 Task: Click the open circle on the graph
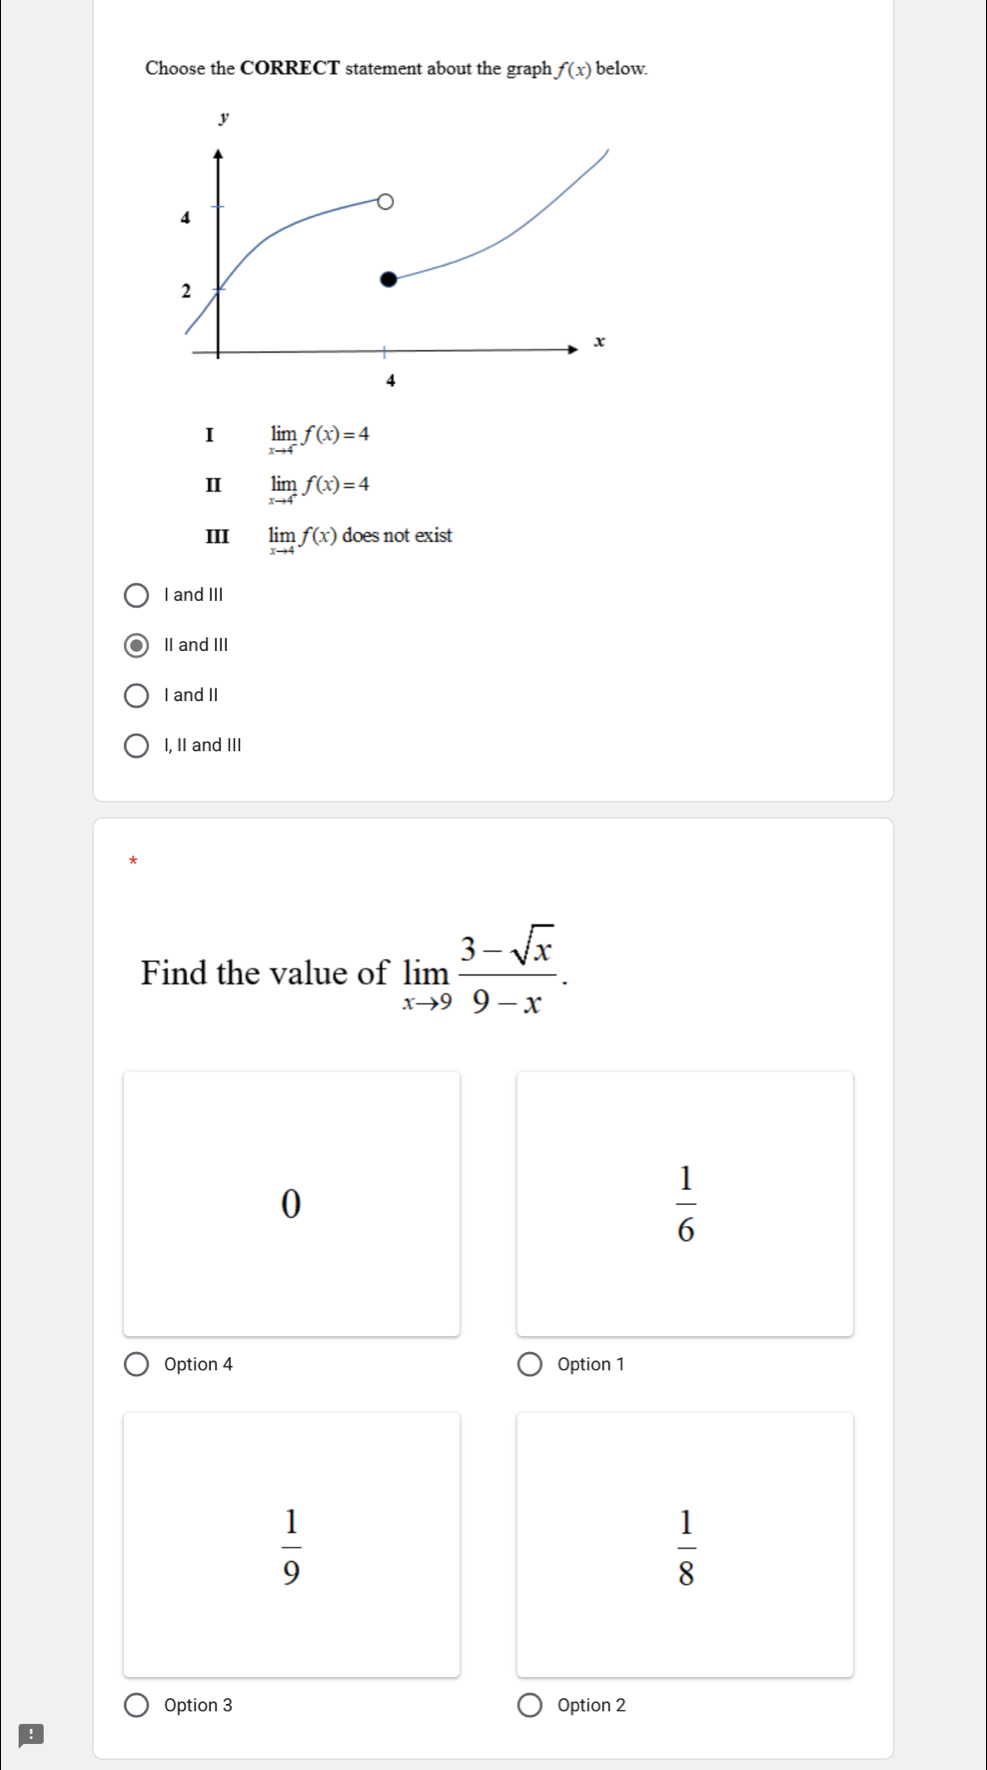click(x=386, y=202)
